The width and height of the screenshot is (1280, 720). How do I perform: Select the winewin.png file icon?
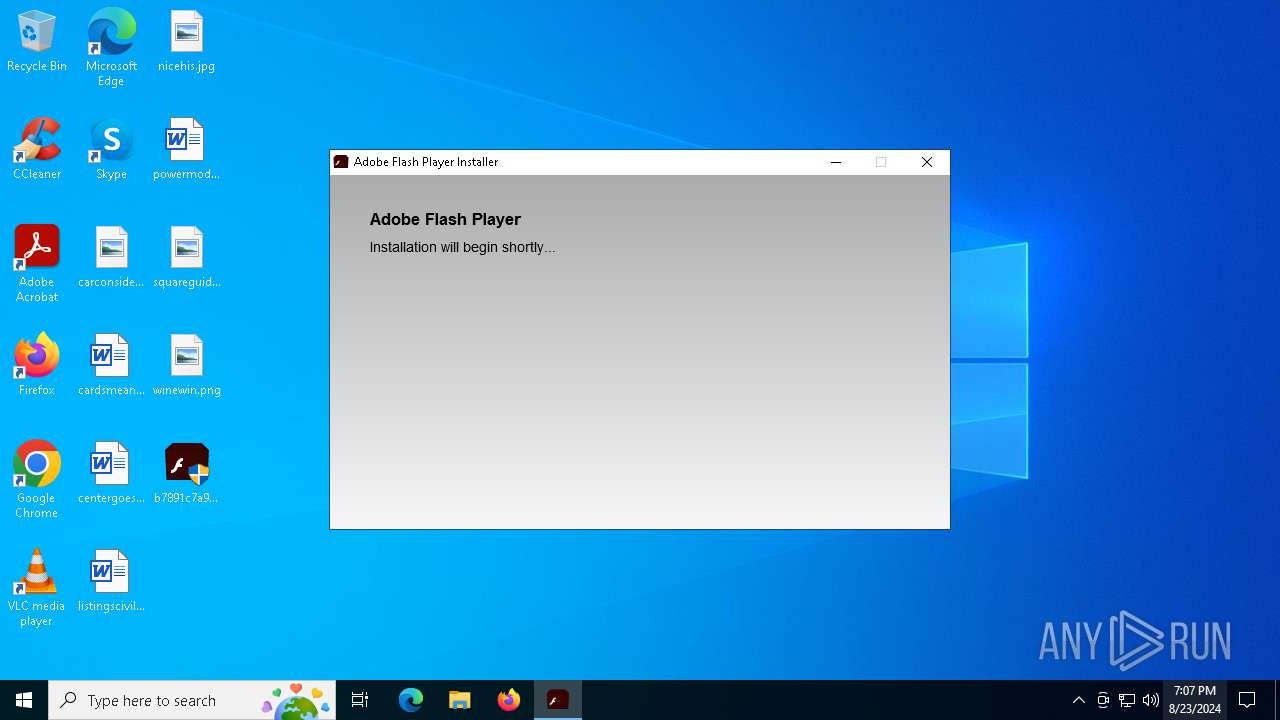[x=186, y=366]
